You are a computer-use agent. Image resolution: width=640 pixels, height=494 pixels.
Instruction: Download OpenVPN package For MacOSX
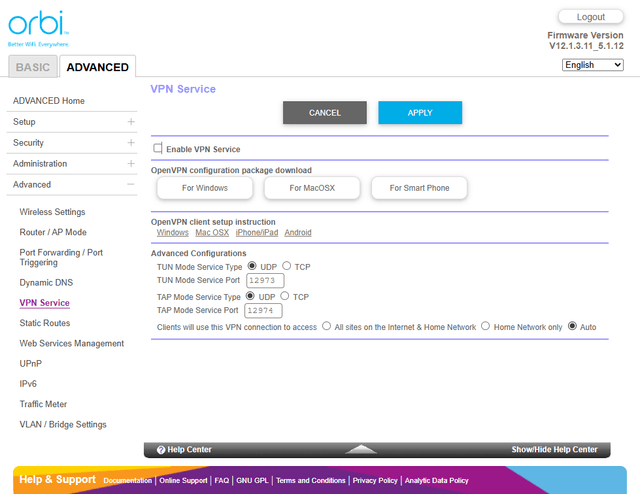(312, 188)
